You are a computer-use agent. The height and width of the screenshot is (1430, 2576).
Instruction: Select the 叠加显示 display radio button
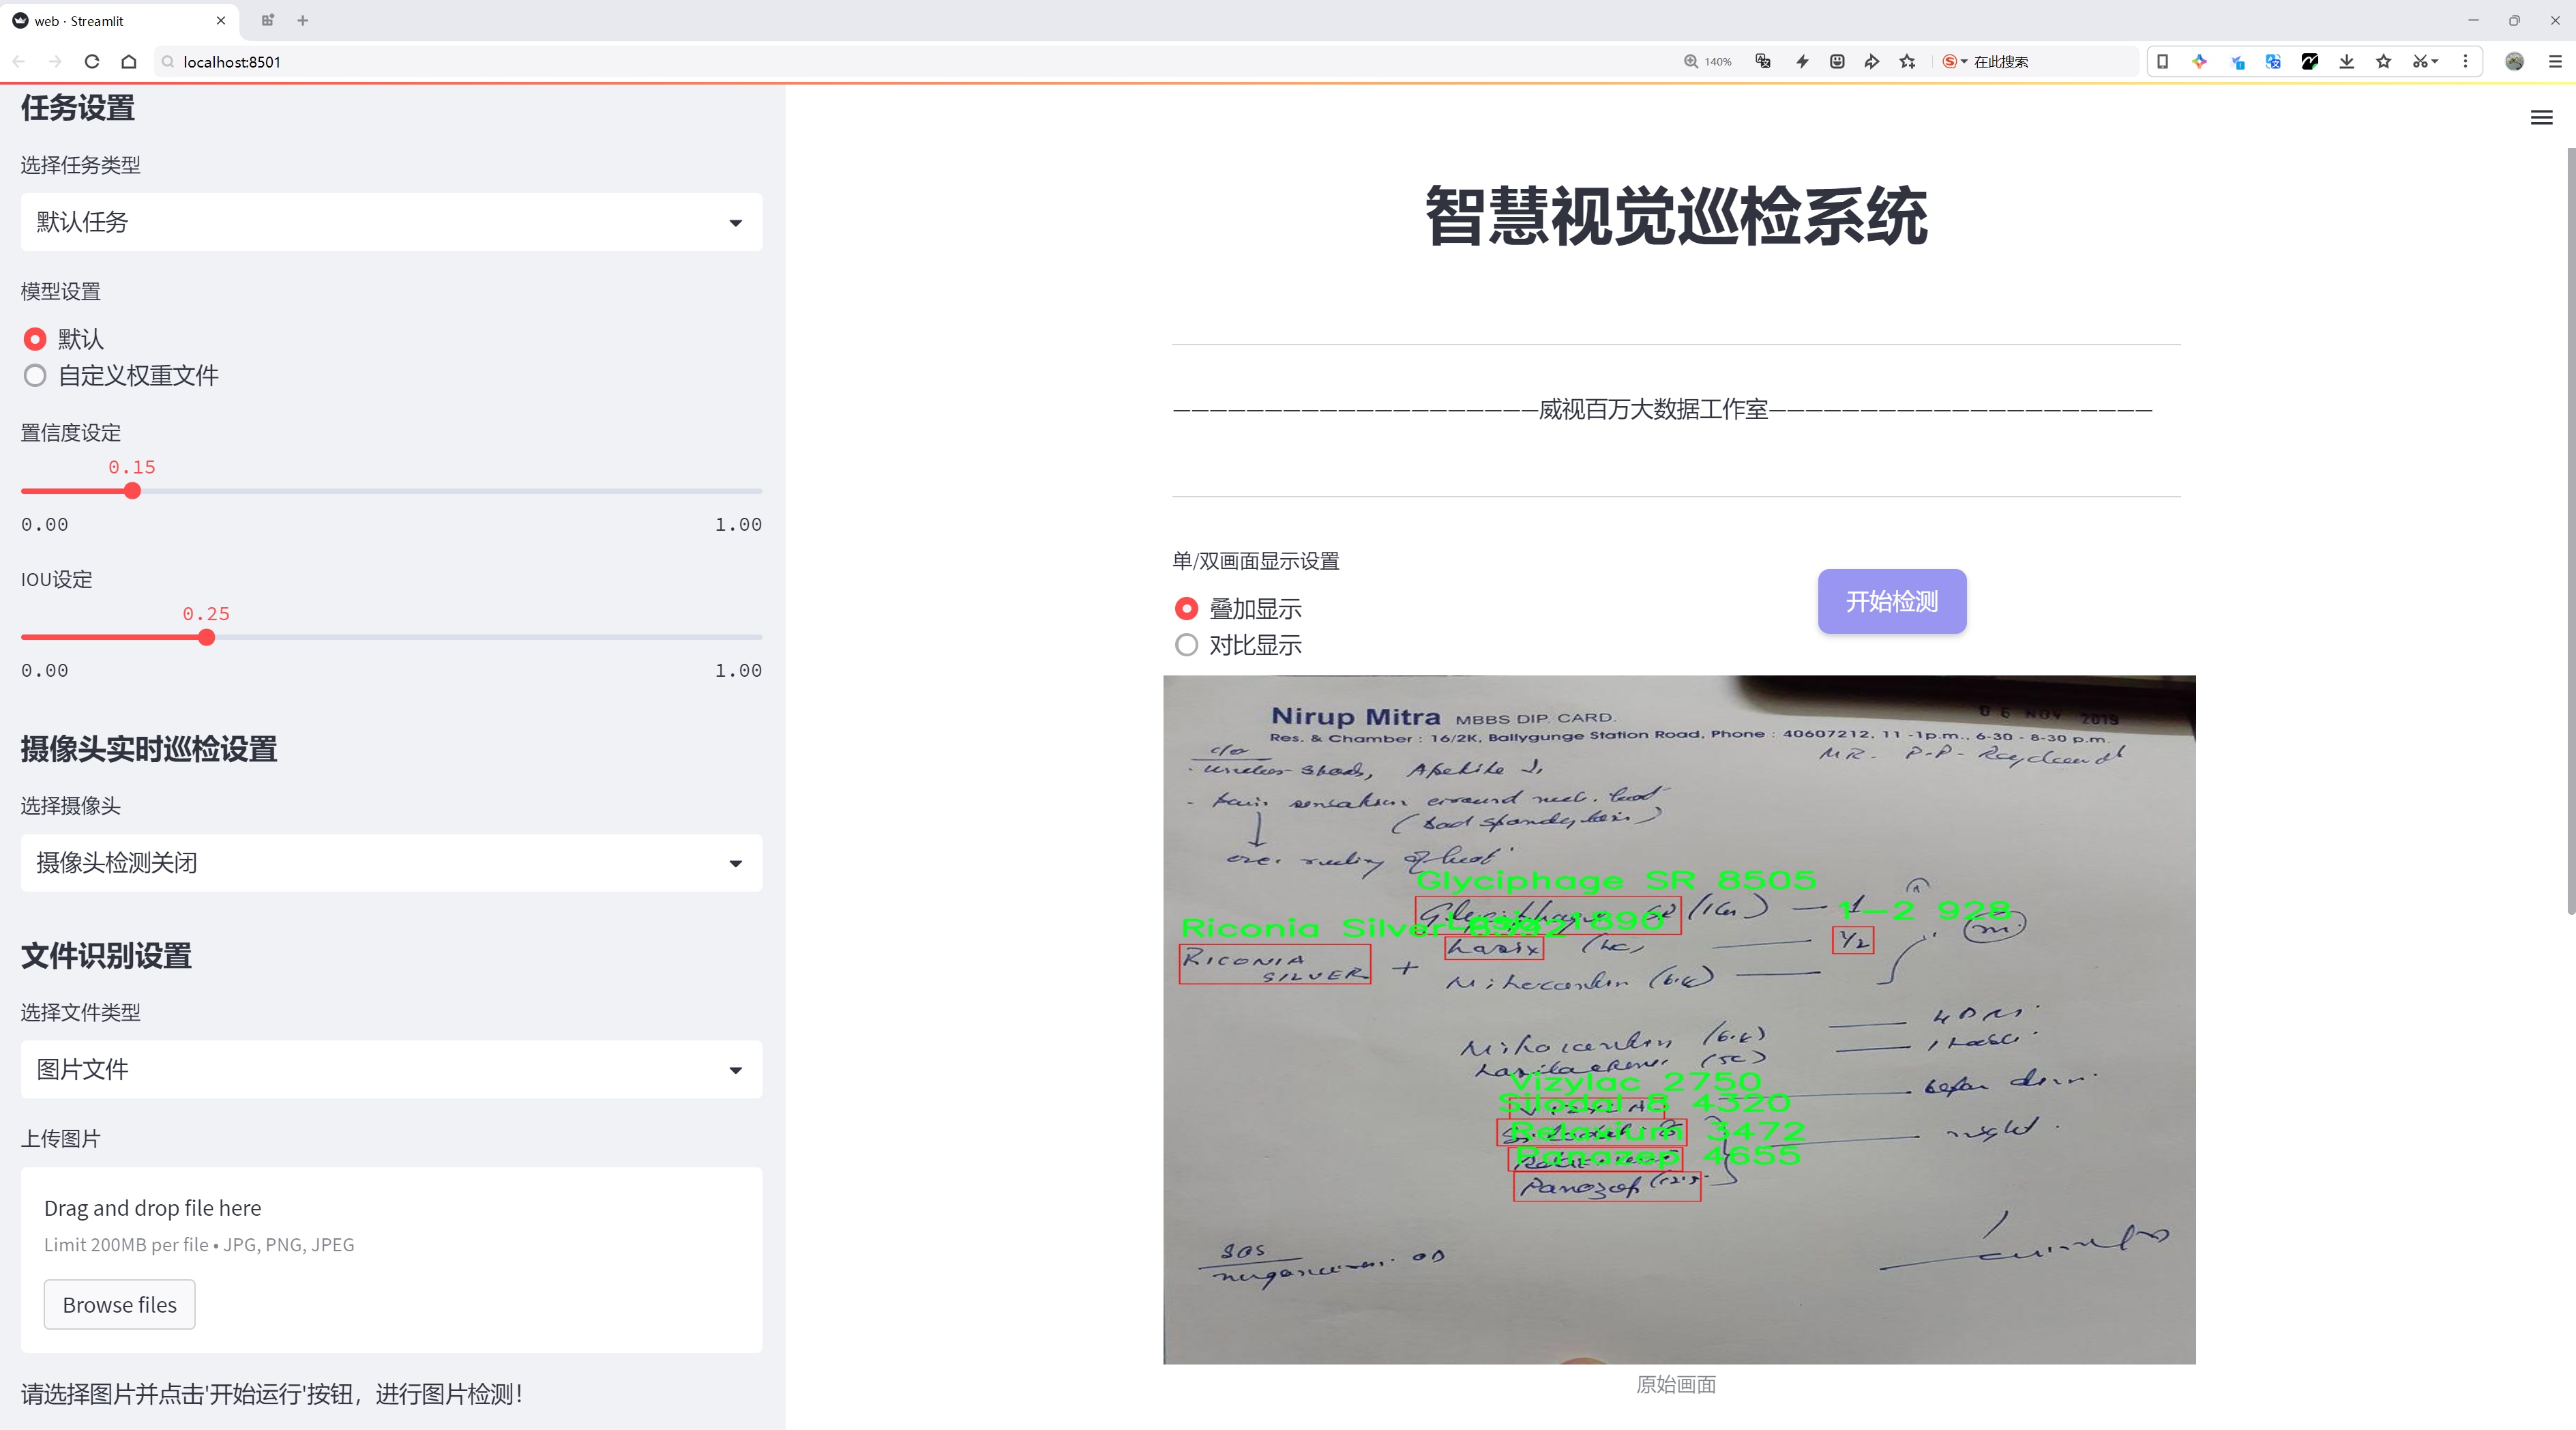coord(1186,609)
